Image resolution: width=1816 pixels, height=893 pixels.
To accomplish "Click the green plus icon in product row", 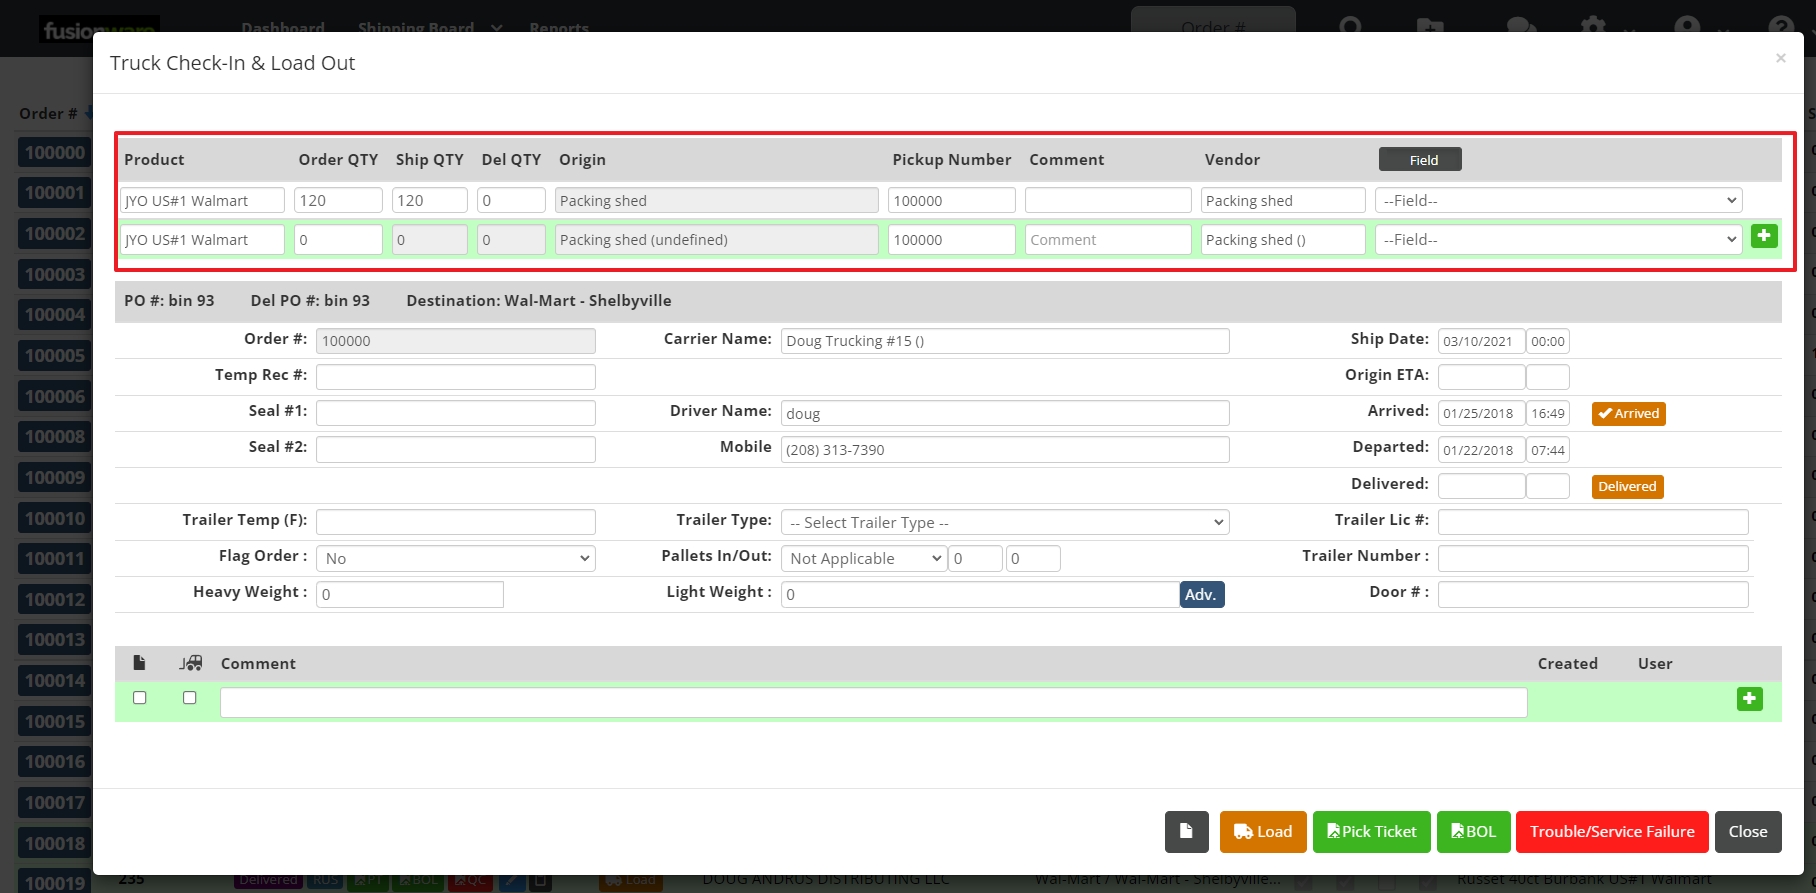I will [x=1764, y=237].
